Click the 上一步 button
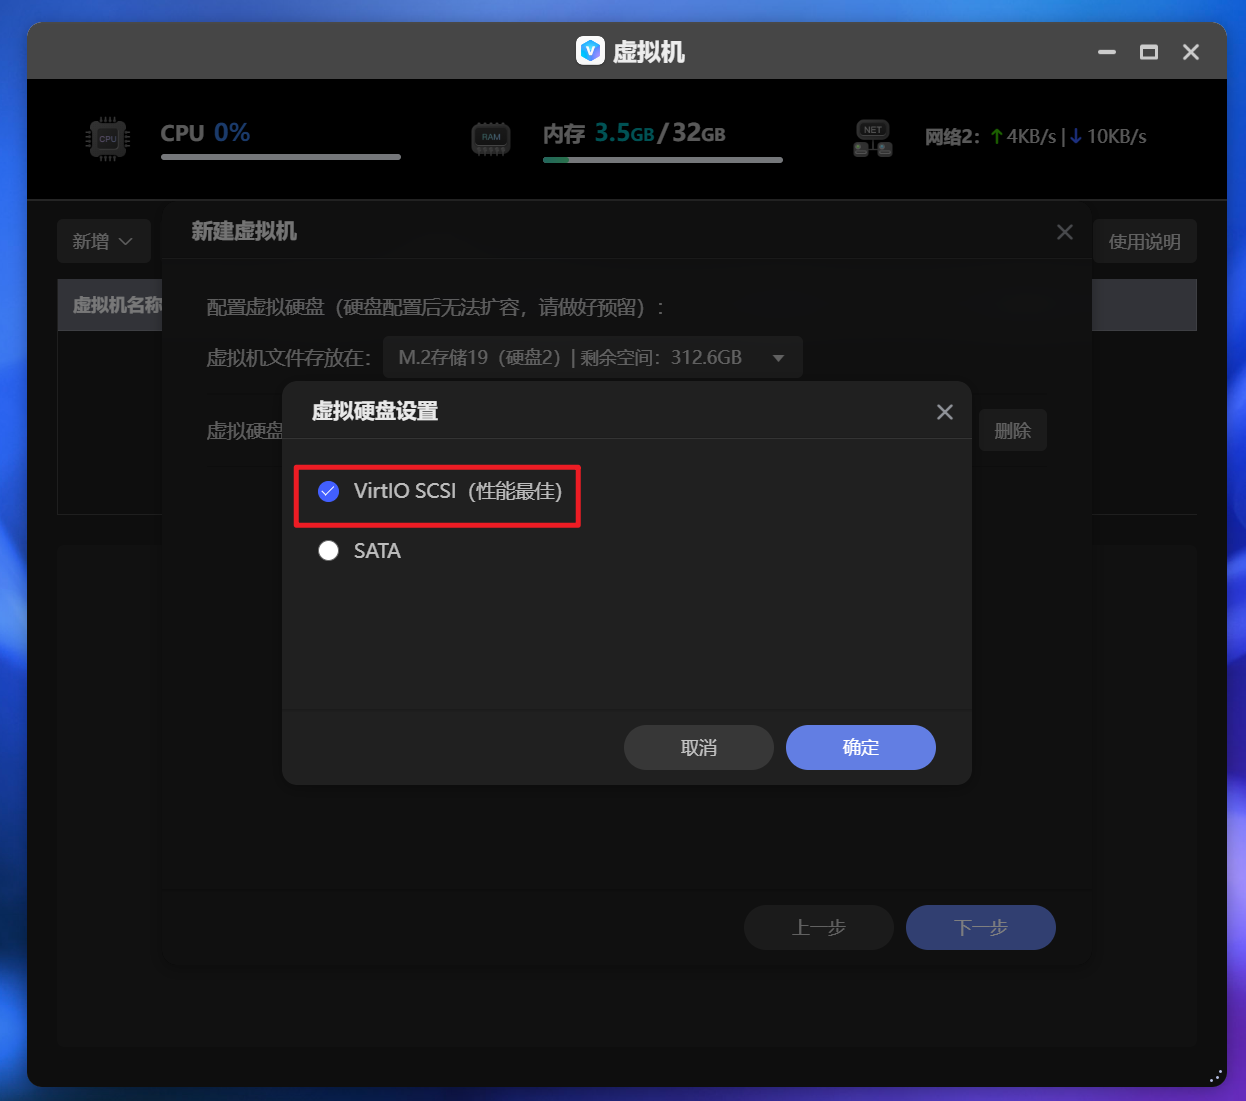The width and height of the screenshot is (1246, 1101). point(819,927)
